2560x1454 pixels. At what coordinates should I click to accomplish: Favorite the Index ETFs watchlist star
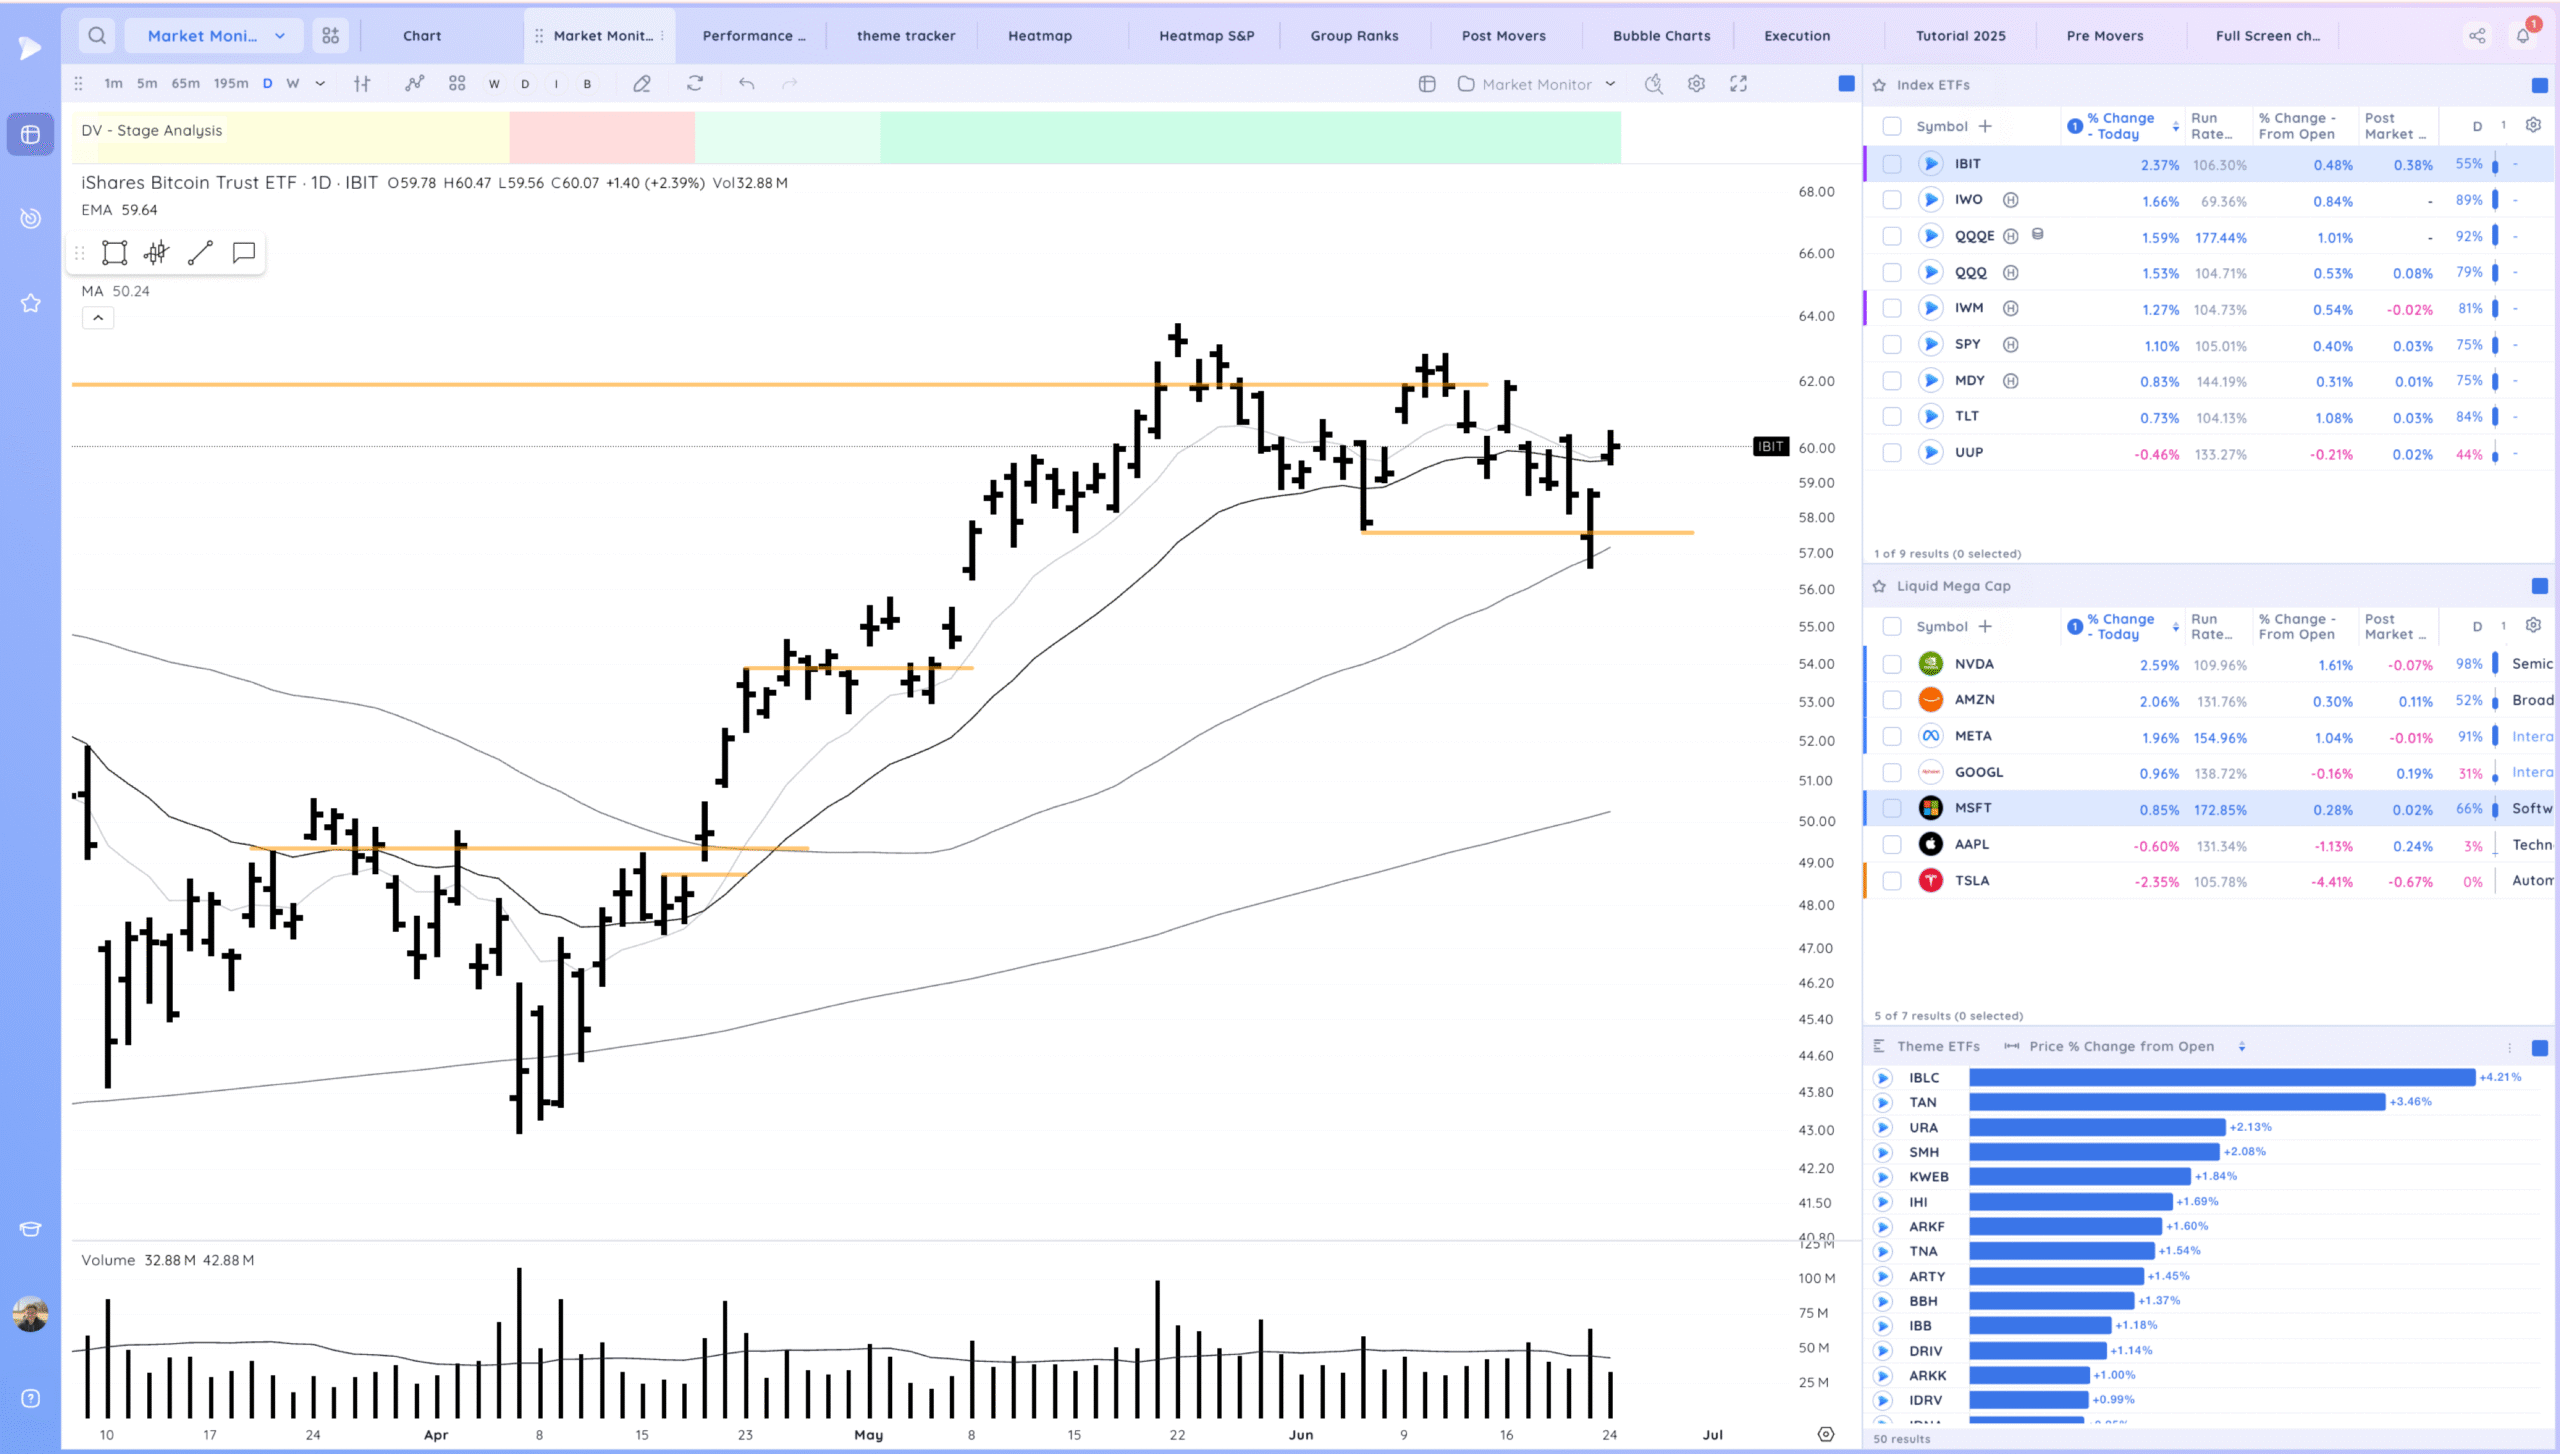1880,85
